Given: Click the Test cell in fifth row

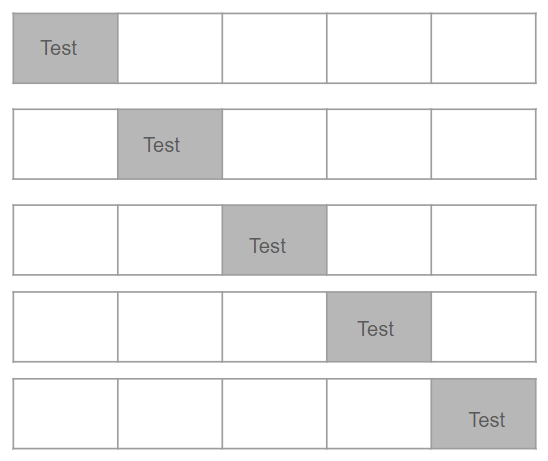Looking at the screenshot, I should [x=484, y=413].
